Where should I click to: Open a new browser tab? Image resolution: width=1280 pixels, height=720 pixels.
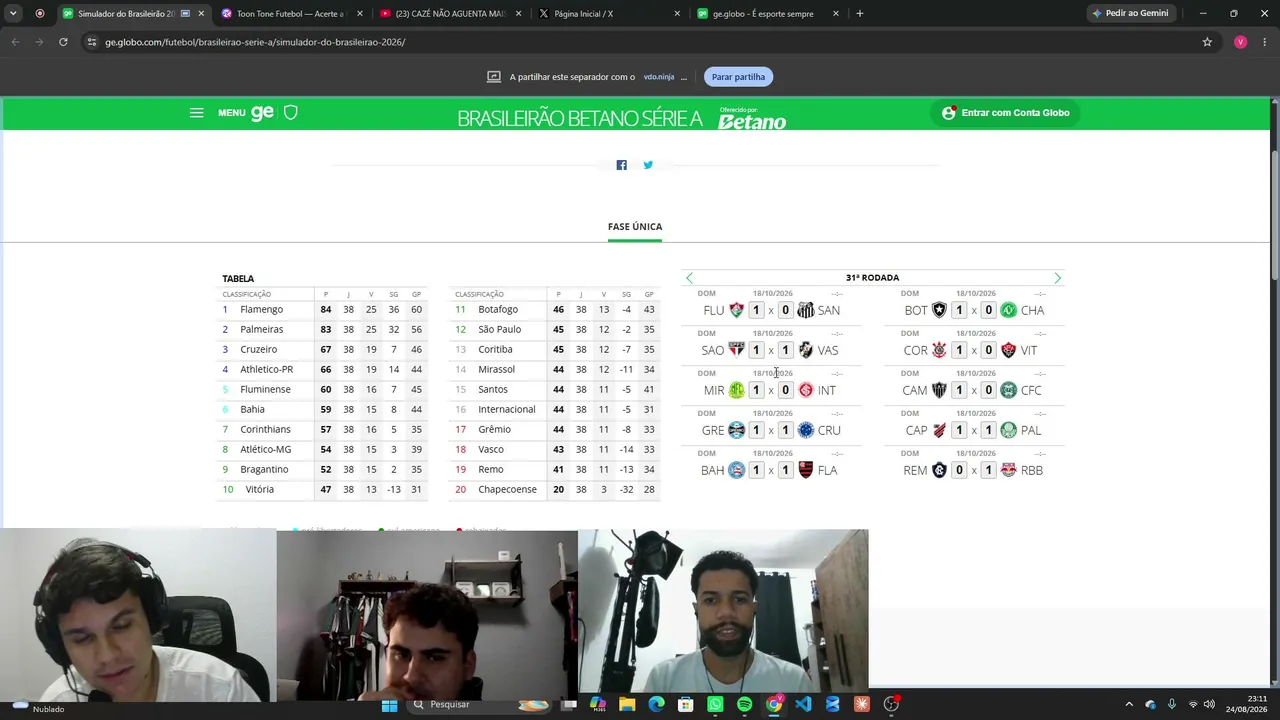click(x=859, y=14)
